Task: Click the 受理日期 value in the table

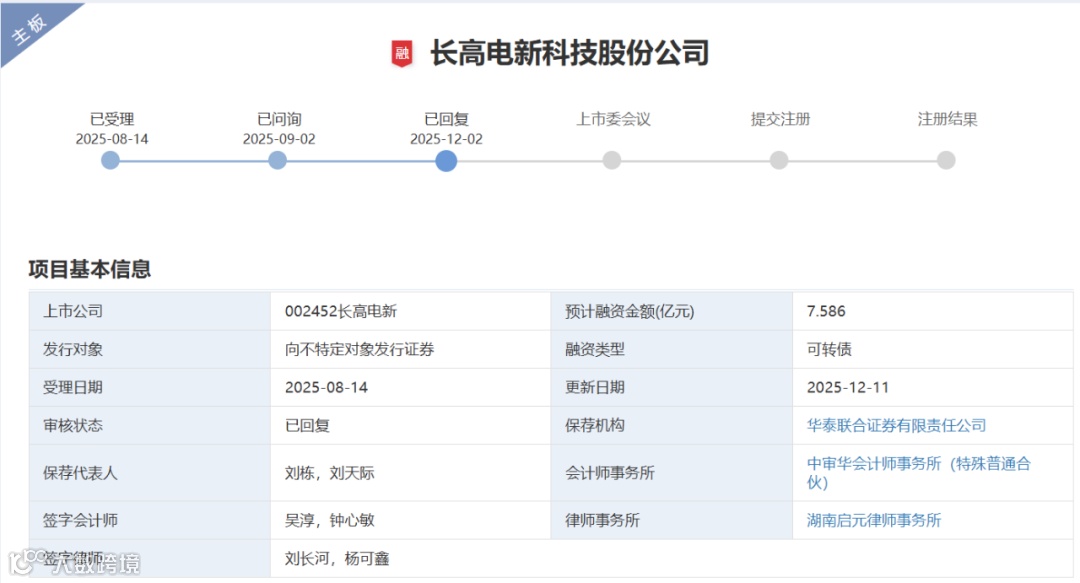Action: [326, 387]
